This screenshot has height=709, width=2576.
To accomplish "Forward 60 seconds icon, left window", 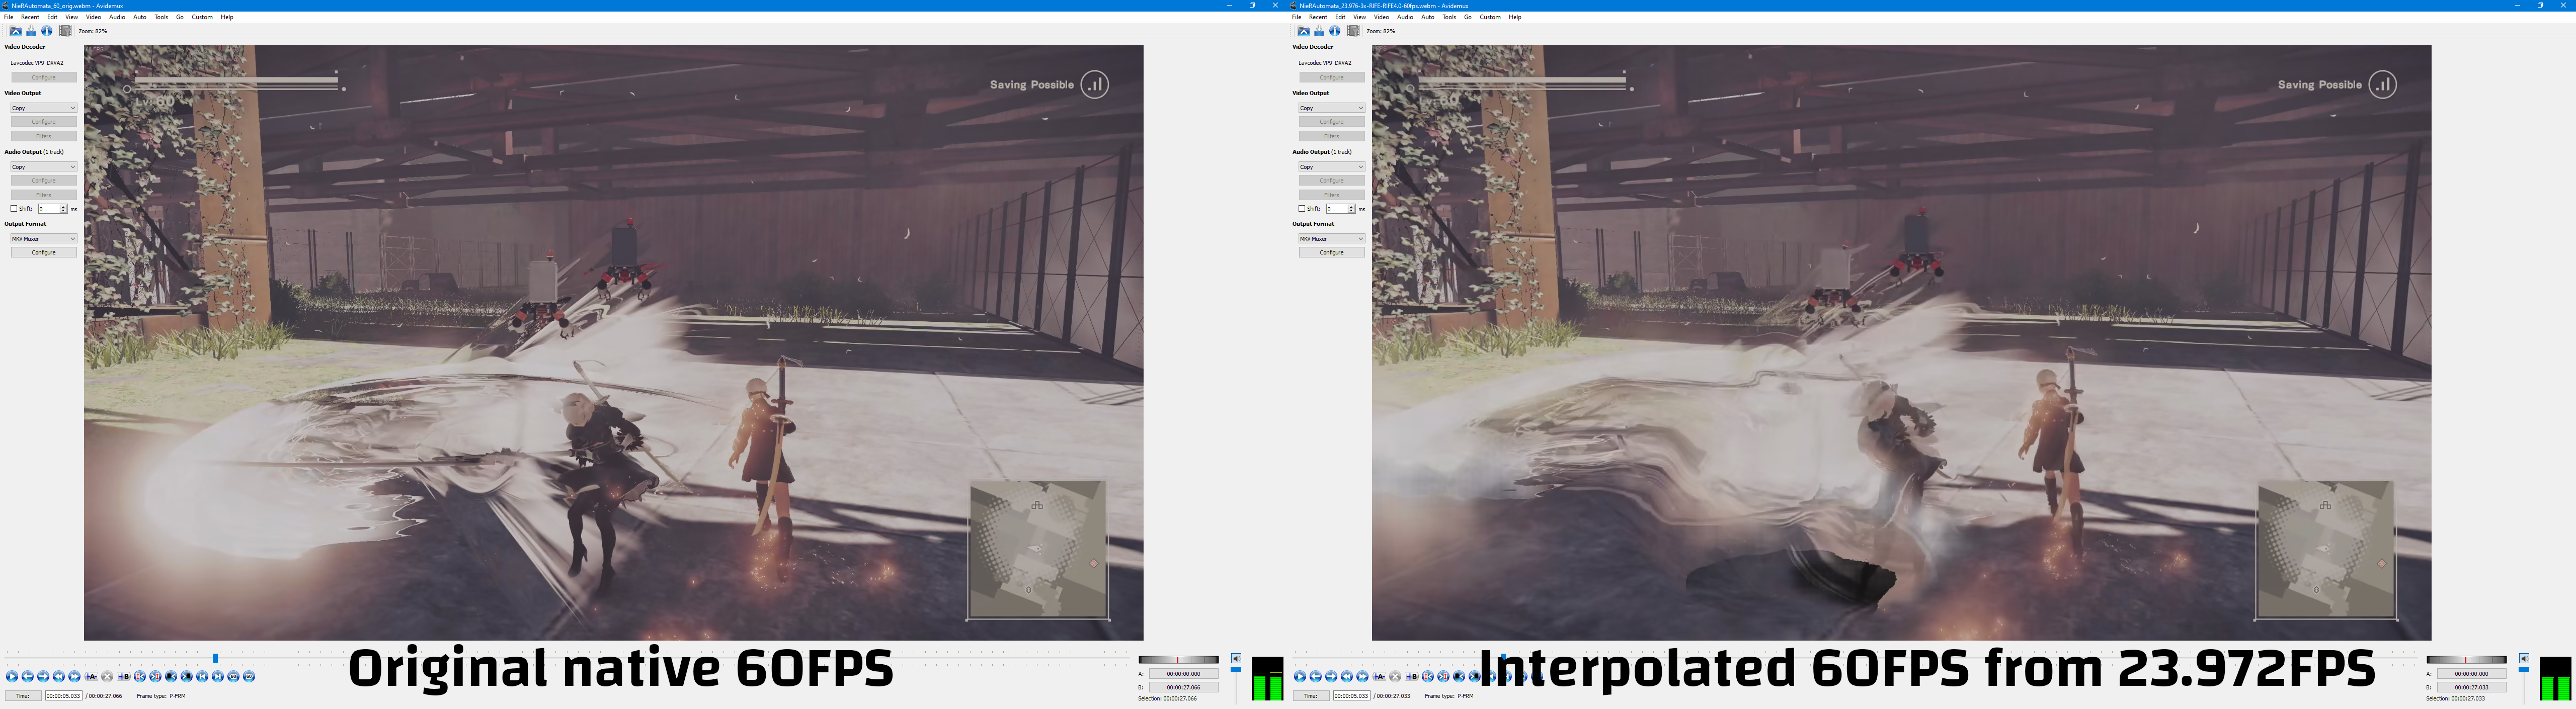I will (249, 676).
